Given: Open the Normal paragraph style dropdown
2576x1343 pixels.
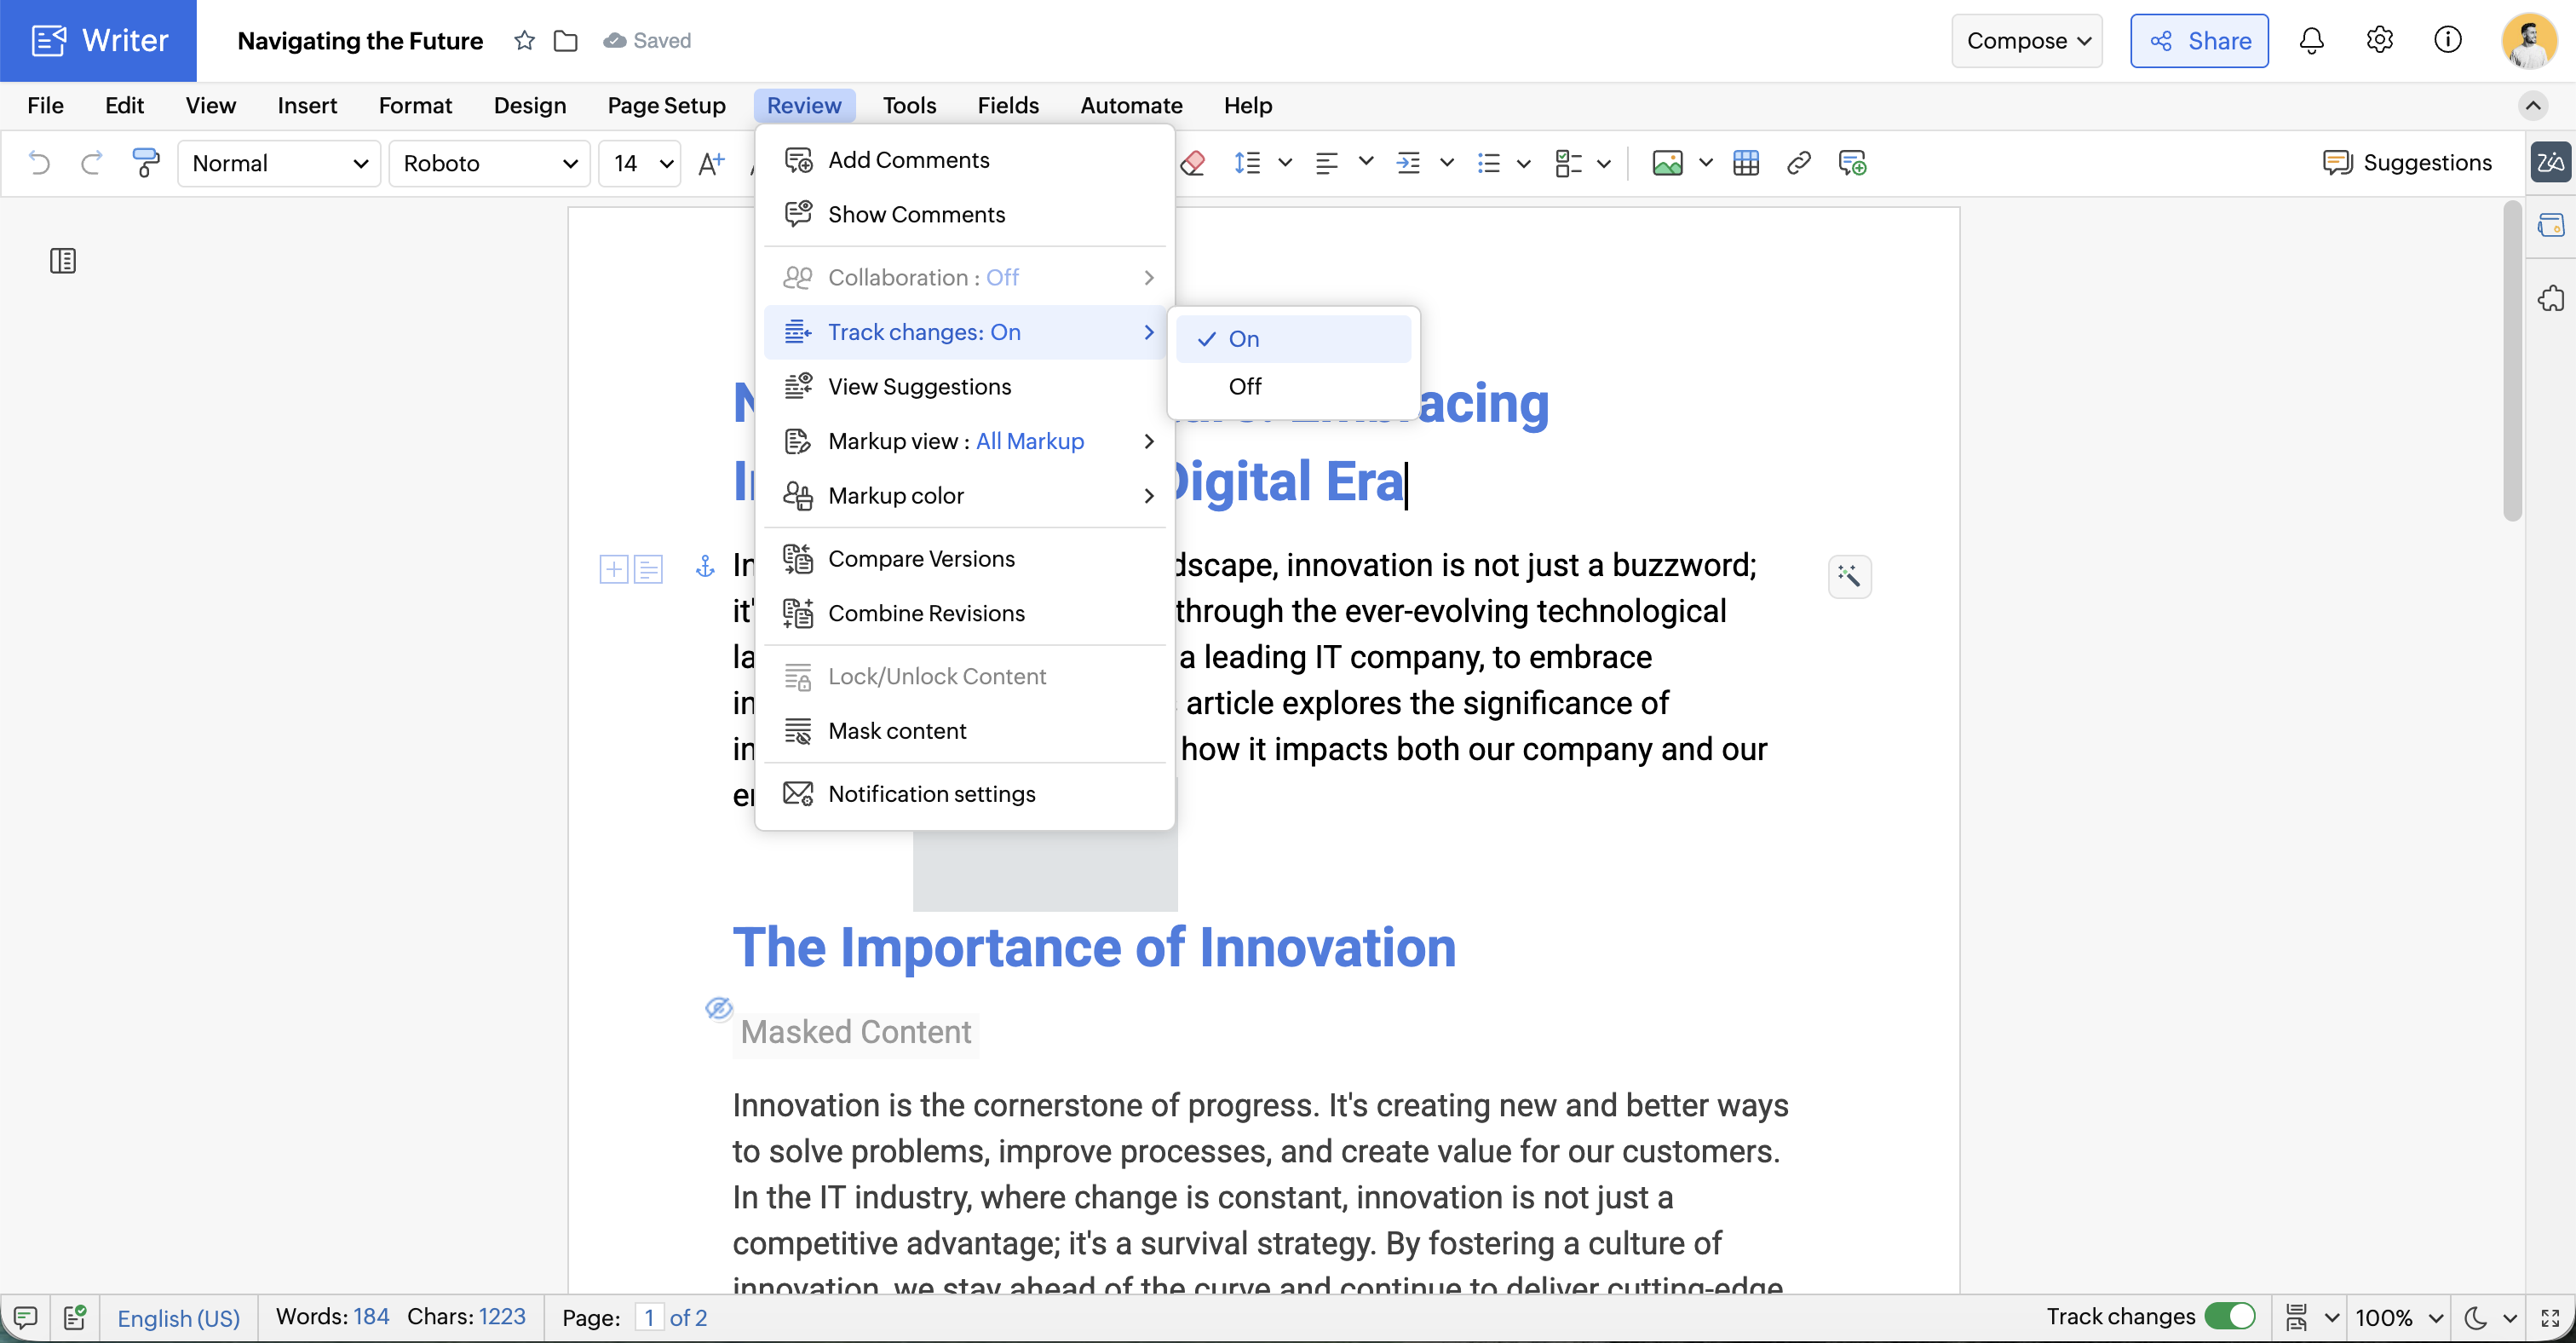Looking at the screenshot, I should pos(279,163).
